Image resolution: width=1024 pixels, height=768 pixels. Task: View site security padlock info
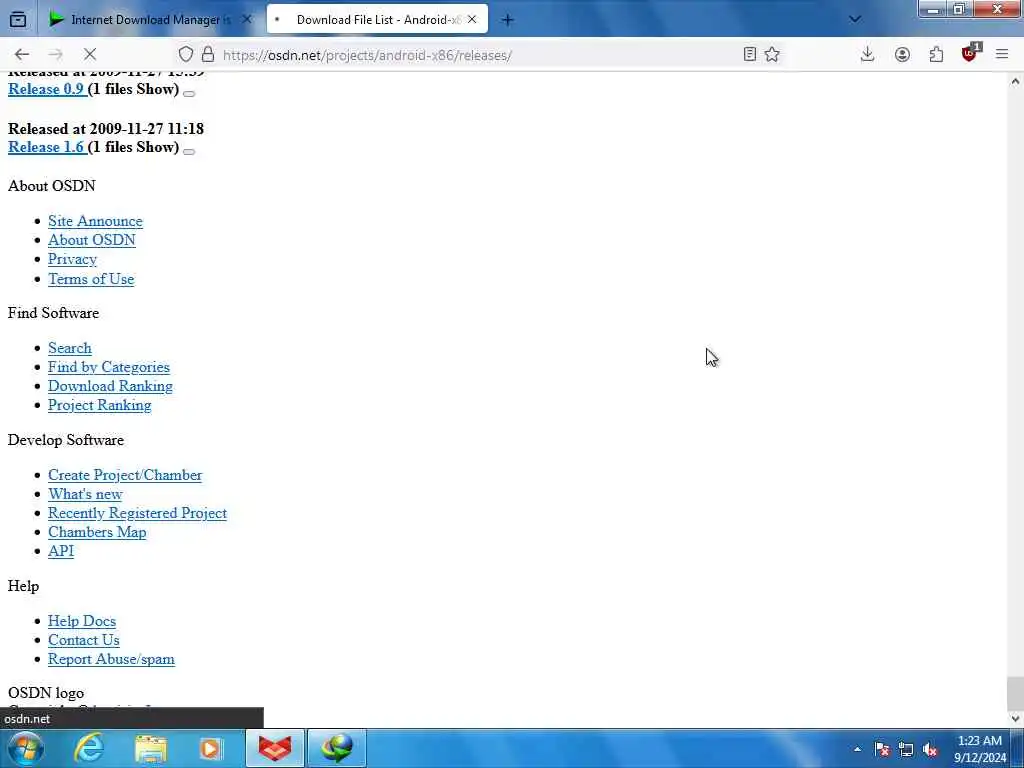coord(208,54)
